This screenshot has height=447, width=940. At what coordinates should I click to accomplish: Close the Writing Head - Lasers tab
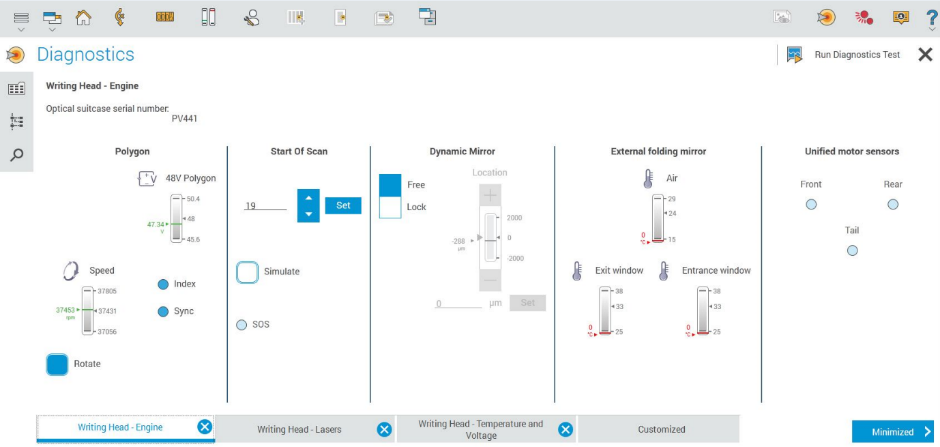pos(384,430)
